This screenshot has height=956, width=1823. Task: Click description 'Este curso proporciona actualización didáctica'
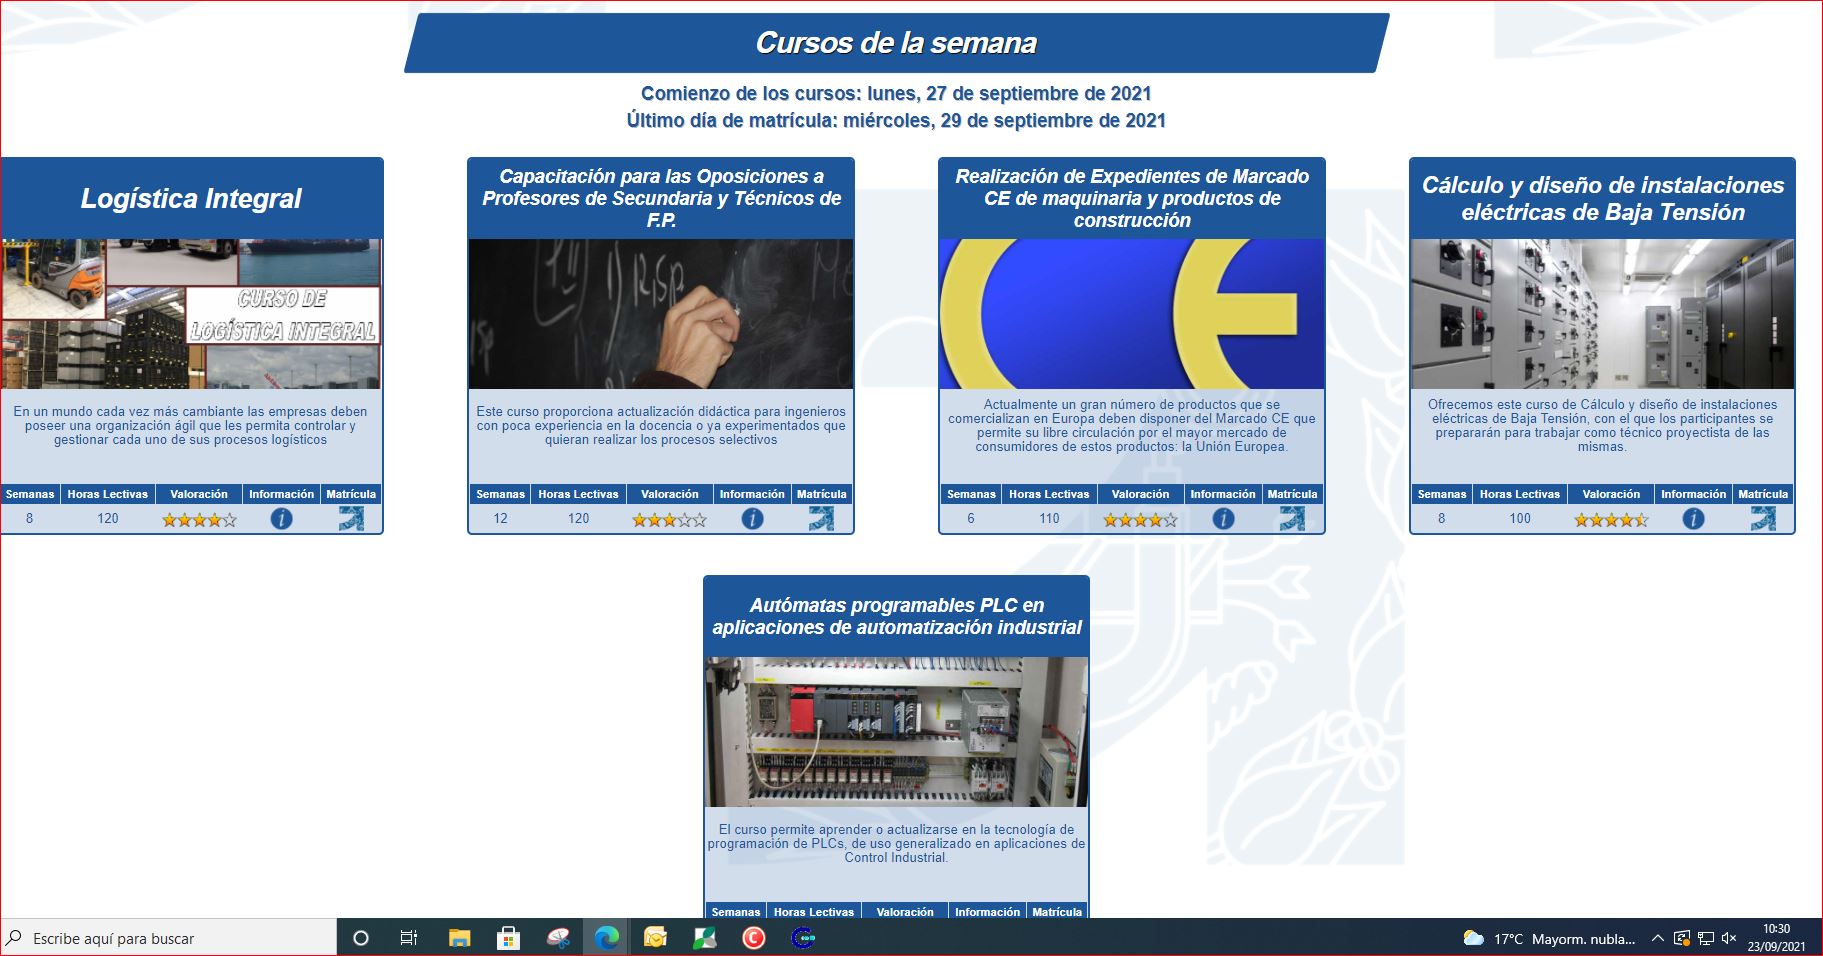tap(661, 425)
